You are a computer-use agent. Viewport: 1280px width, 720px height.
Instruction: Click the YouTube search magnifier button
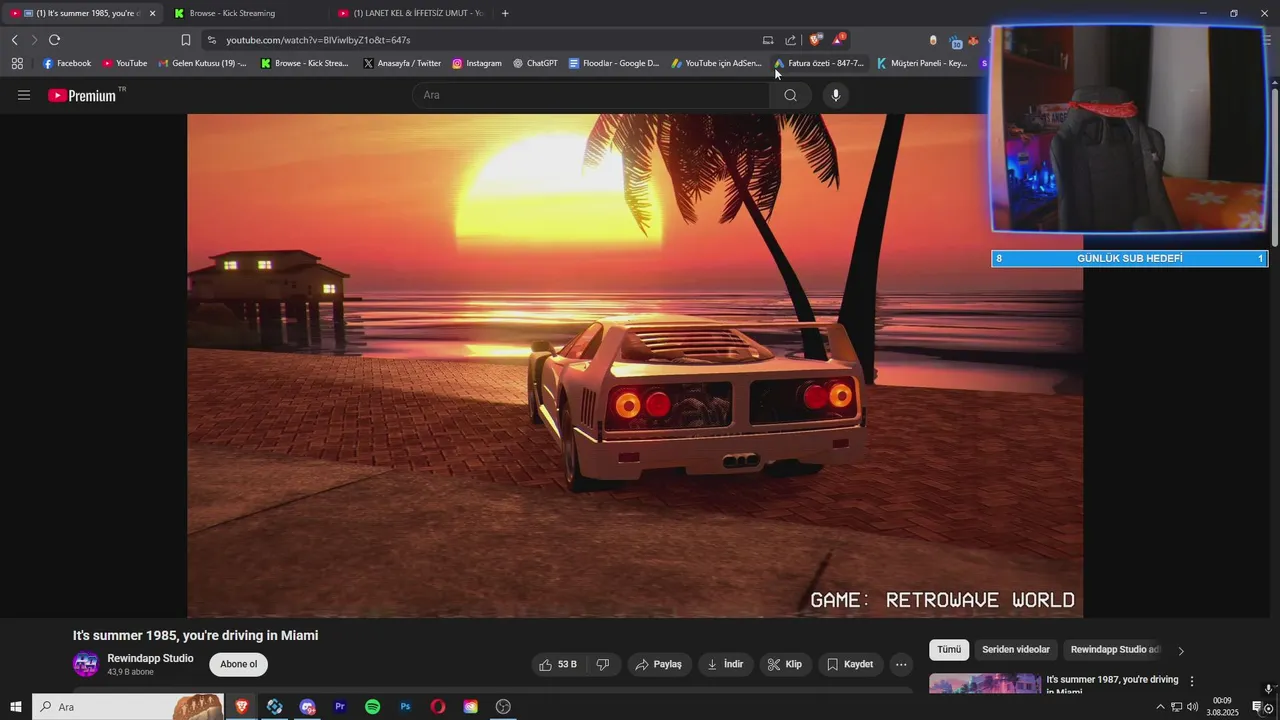(x=790, y=95)
